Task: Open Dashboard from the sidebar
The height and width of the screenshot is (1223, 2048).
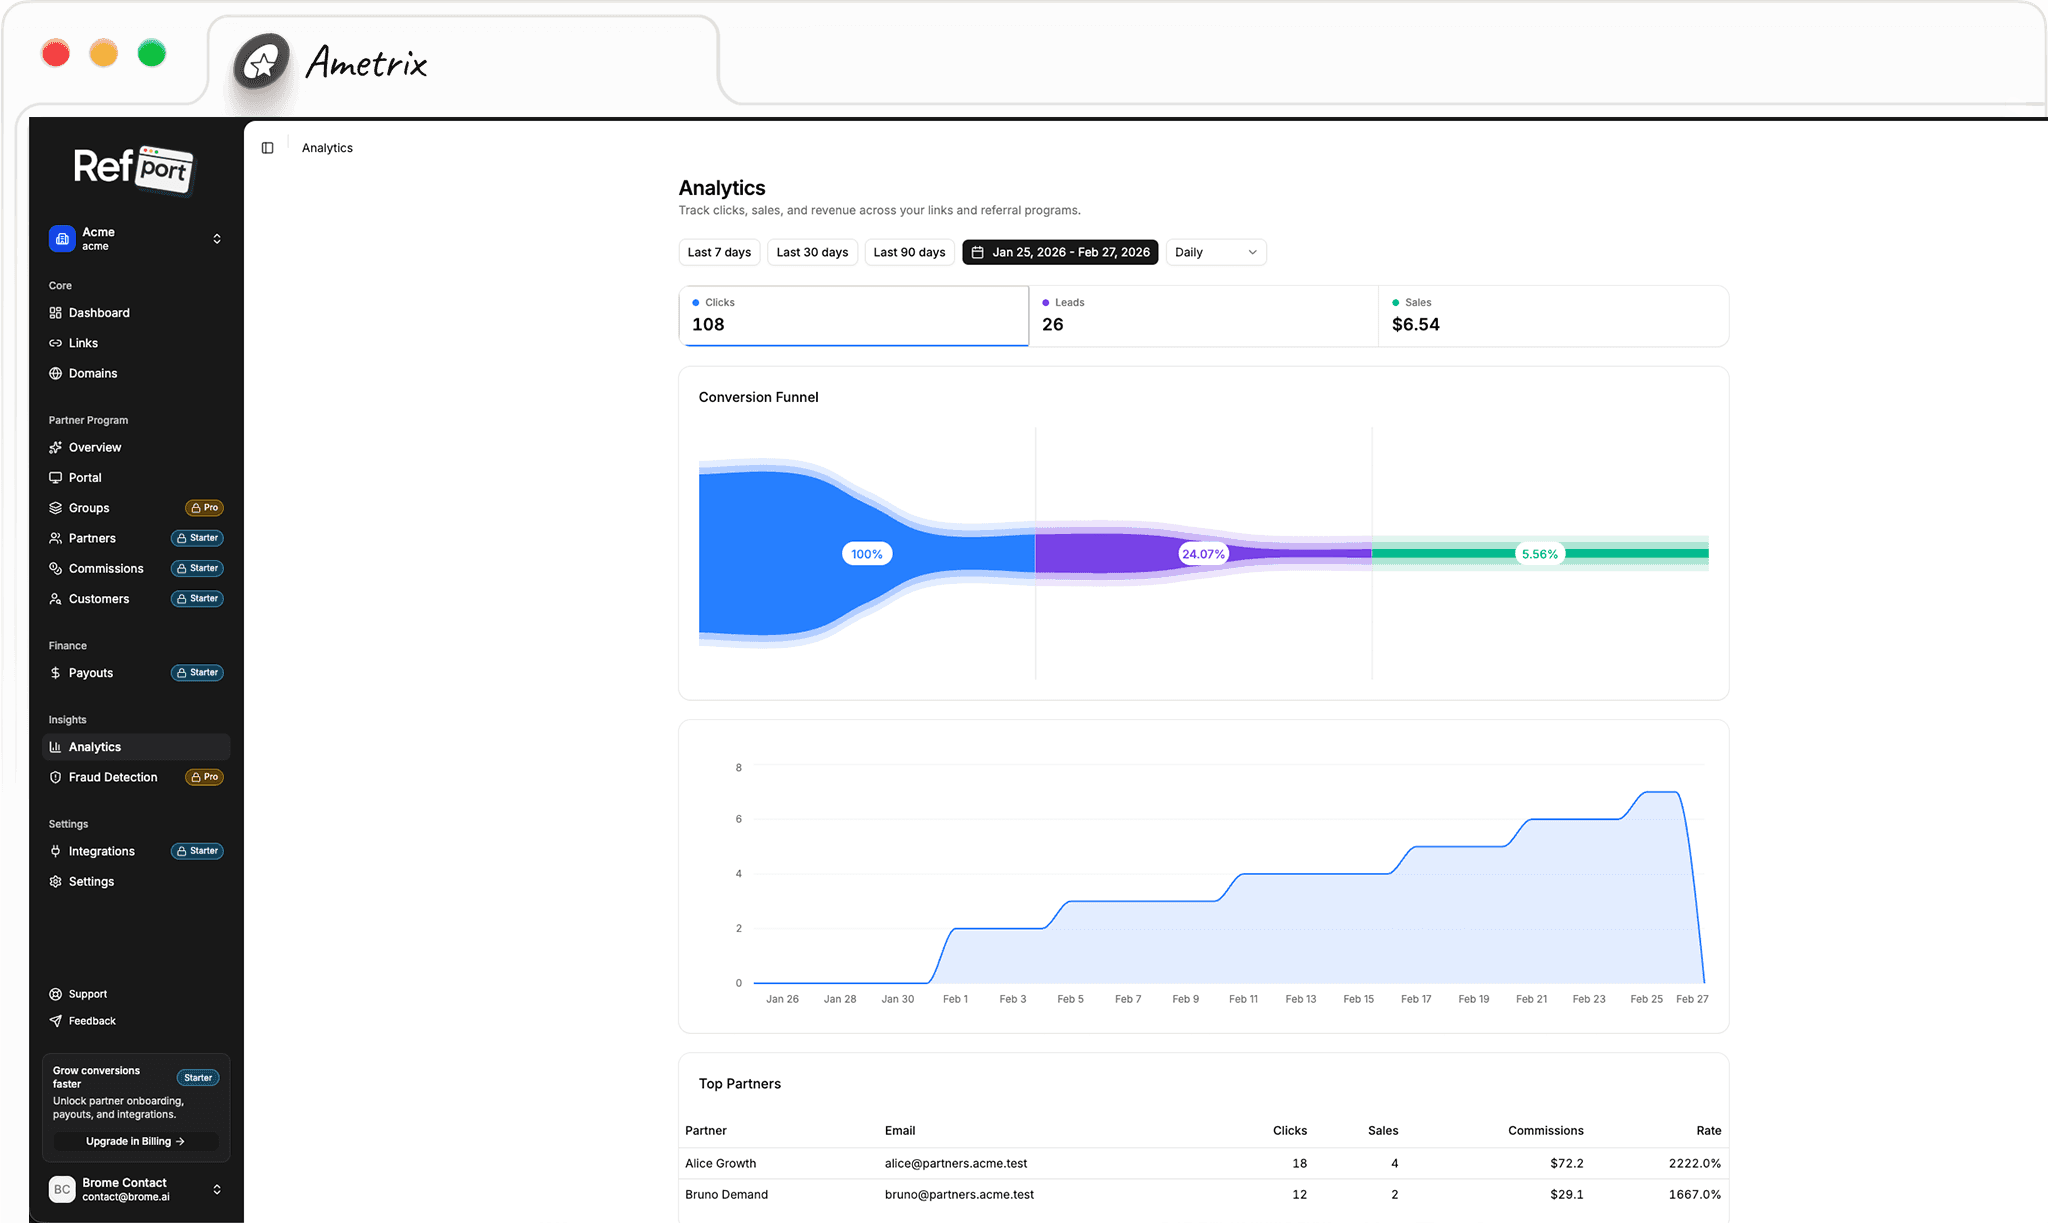Action: 99,312
